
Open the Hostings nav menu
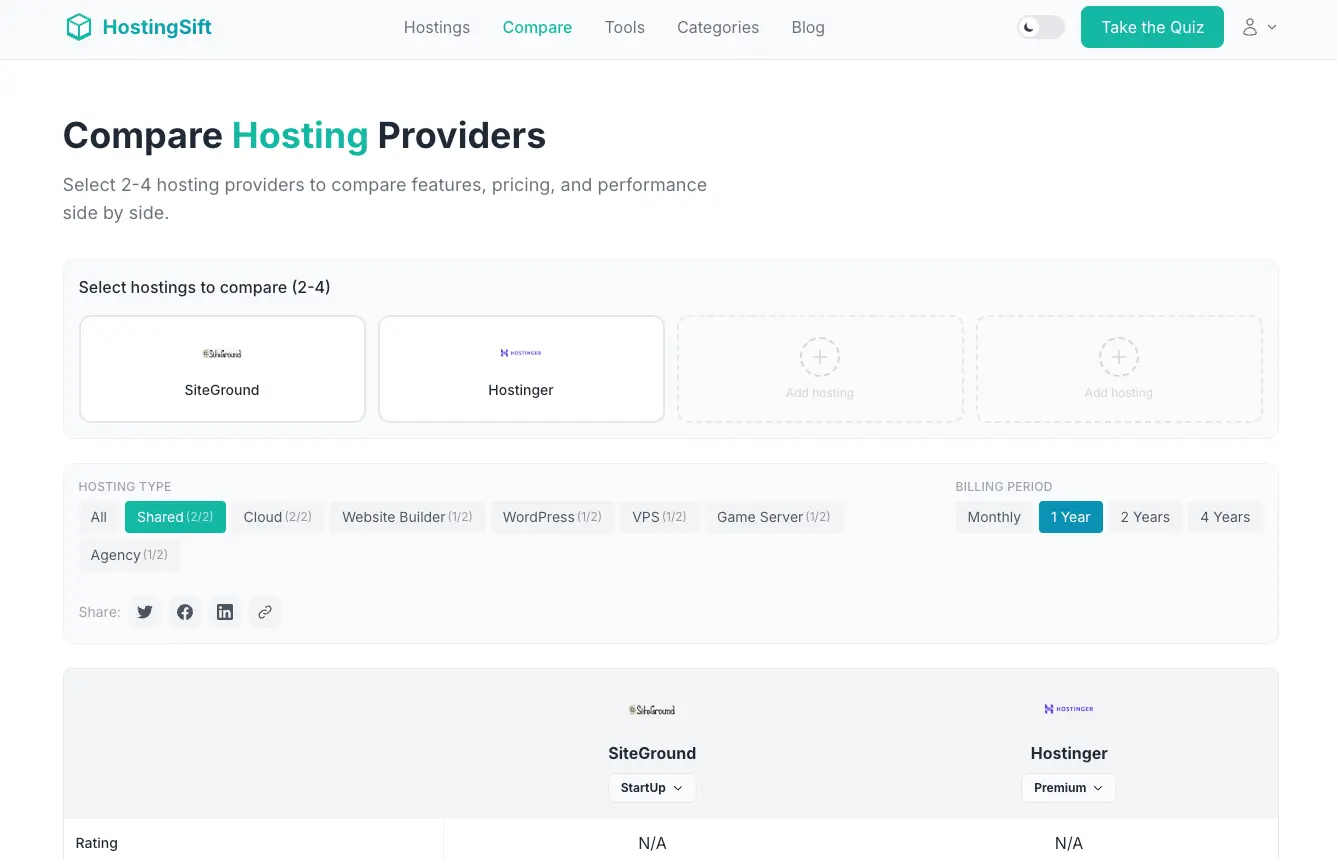point(437,28)
